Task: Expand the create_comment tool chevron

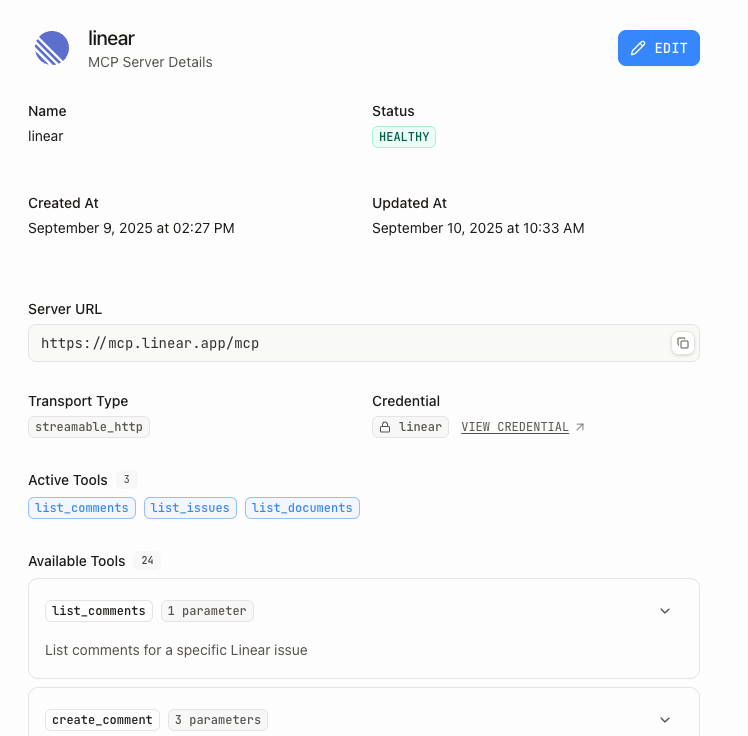Action: [x=665, y=720]
